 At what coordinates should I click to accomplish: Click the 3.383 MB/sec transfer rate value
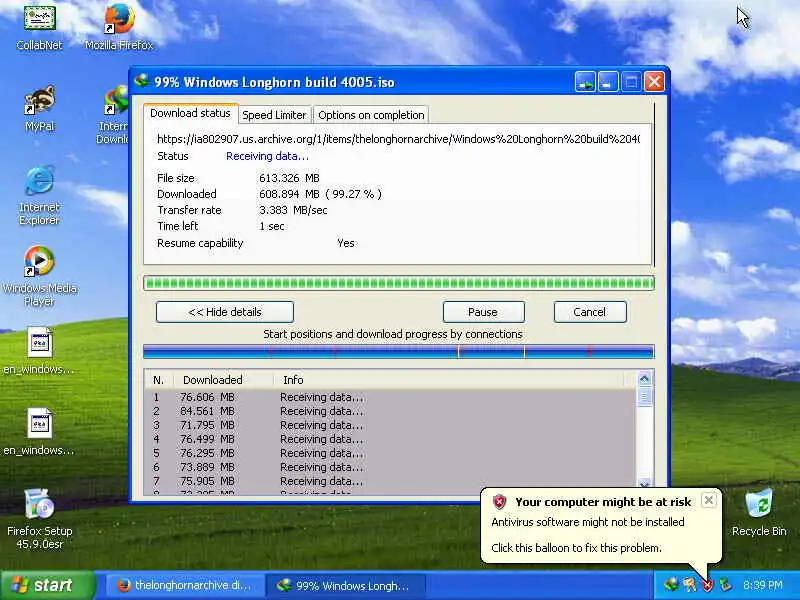293,210
